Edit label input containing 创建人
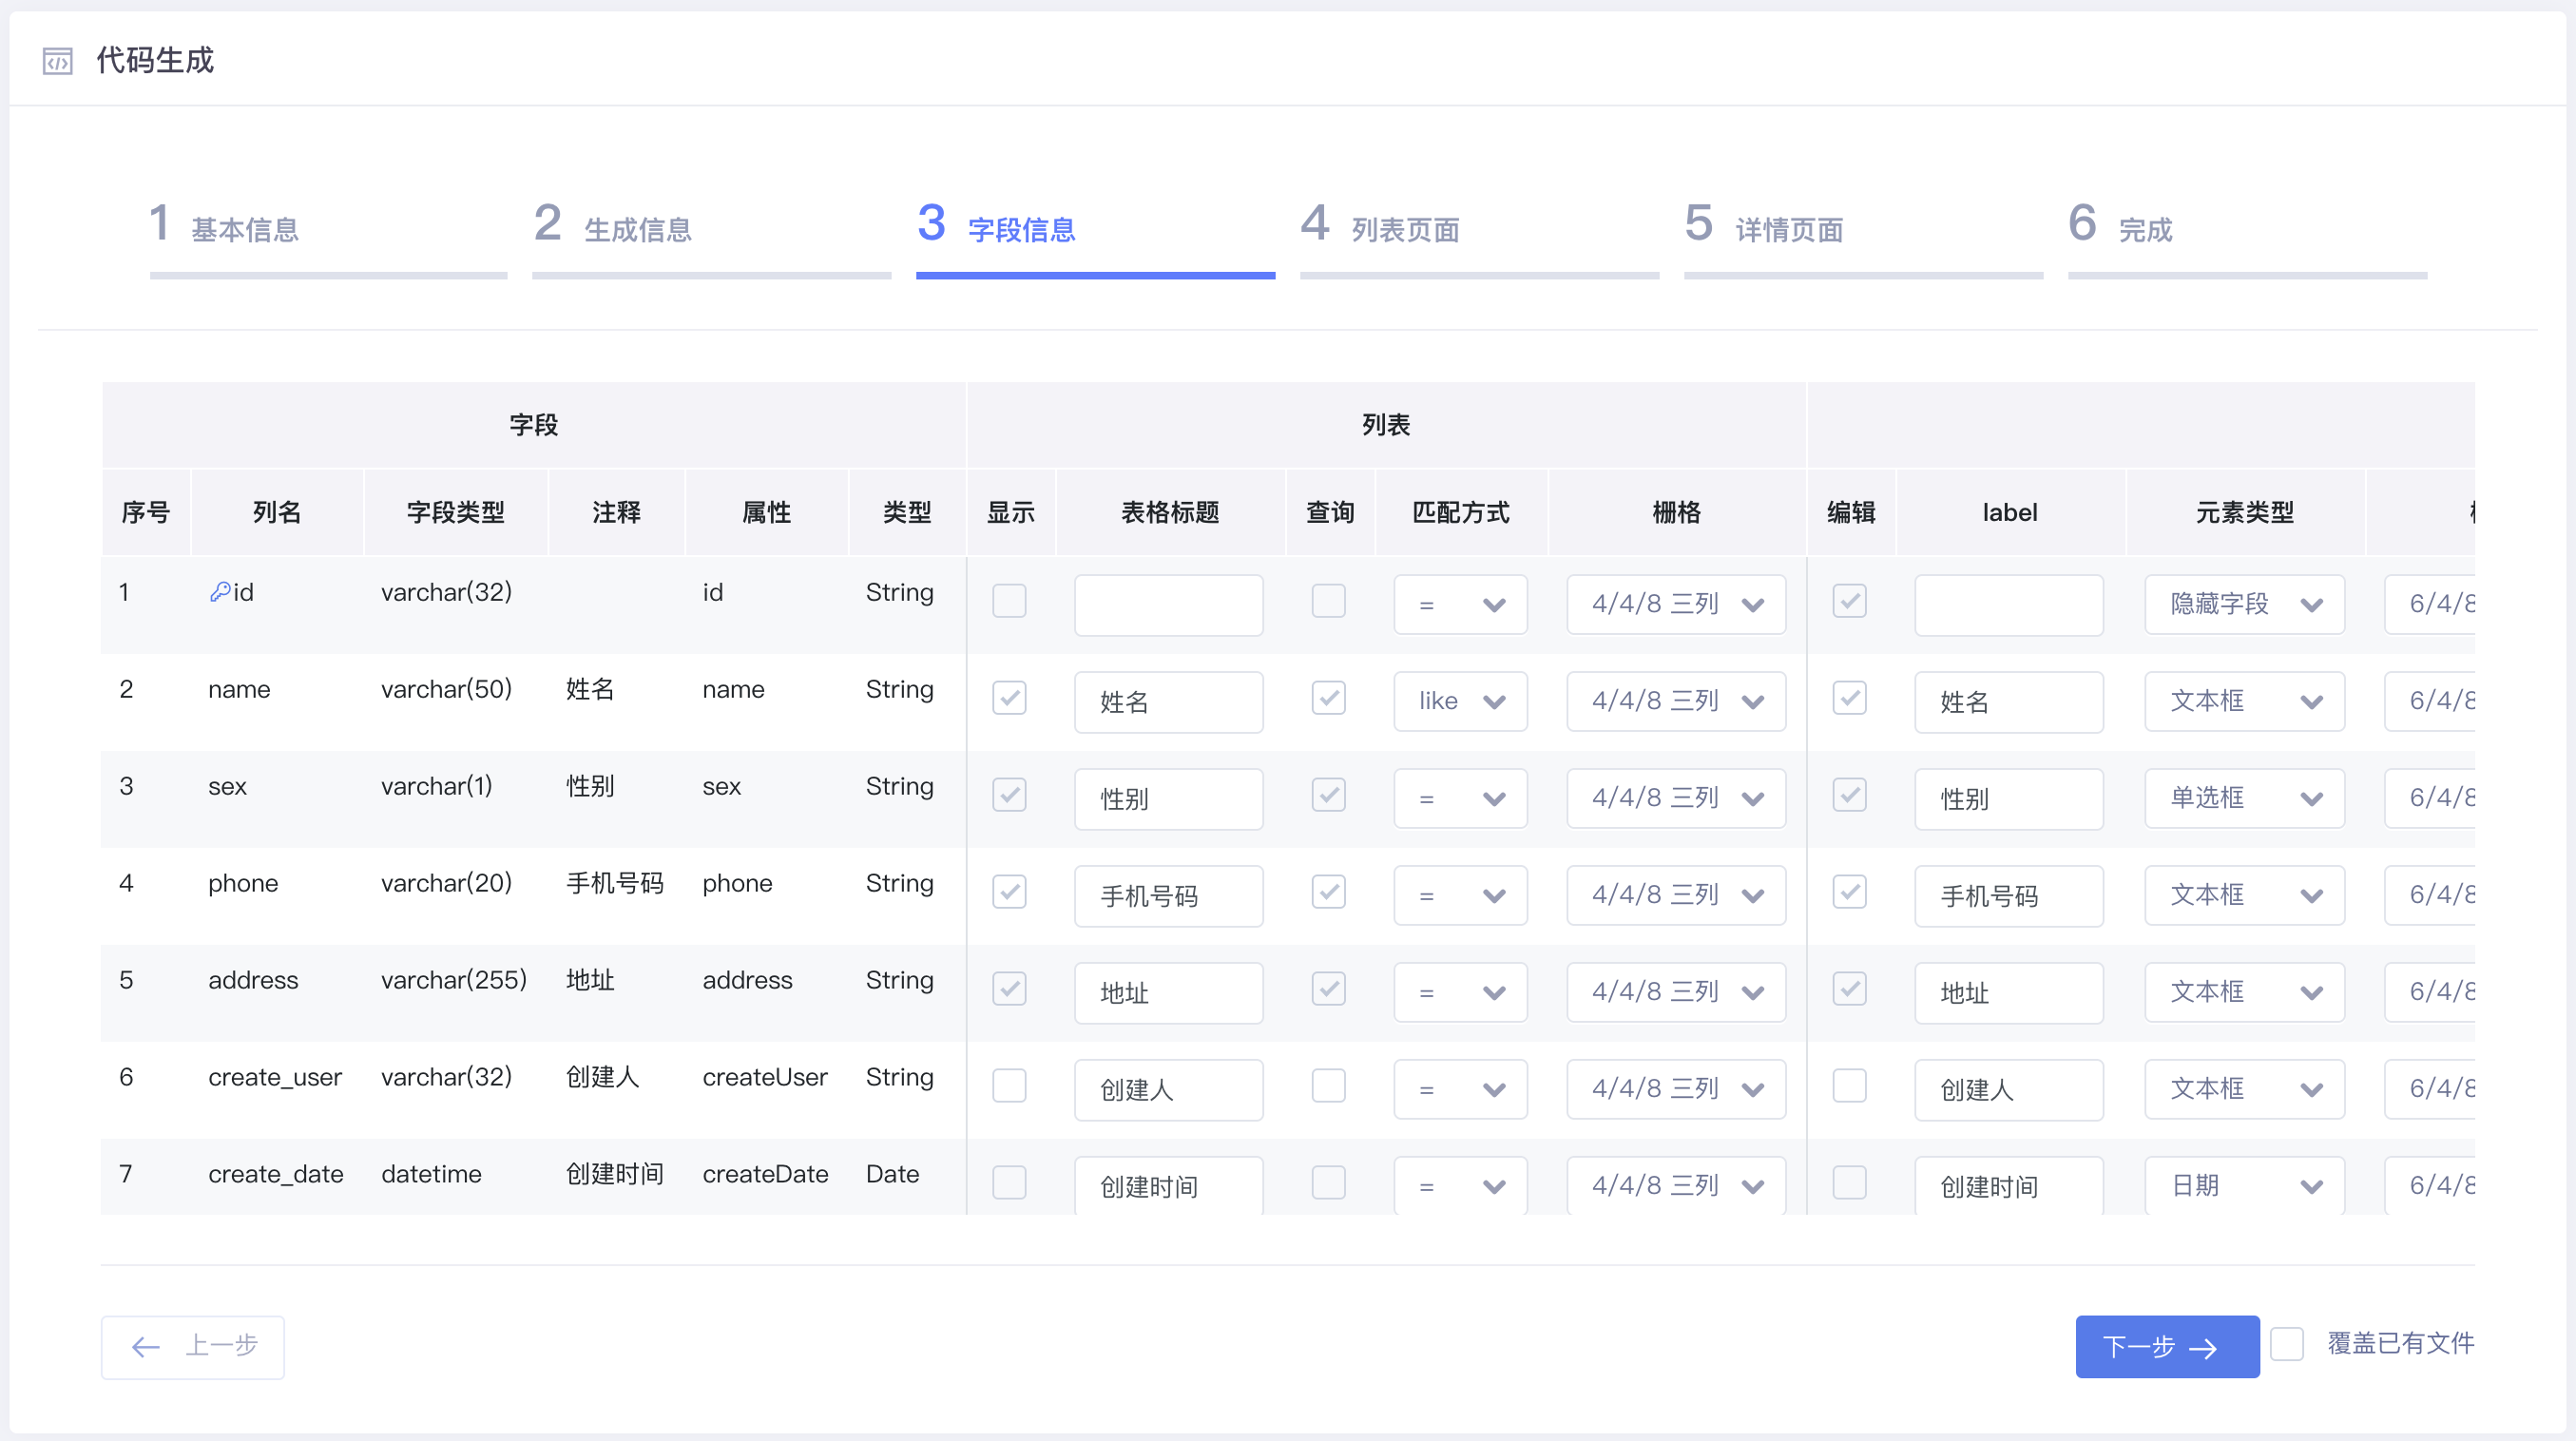The image size is (2576, 1441). click(x=2008, y=1090)
